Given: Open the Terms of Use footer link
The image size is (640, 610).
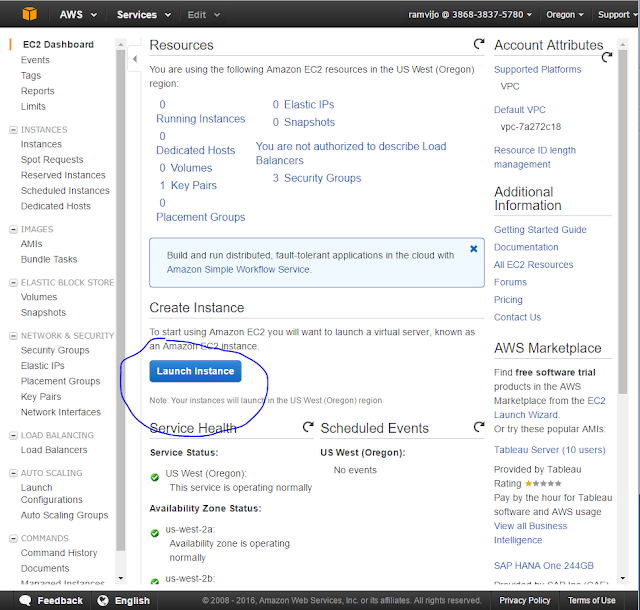Looking at the screenshot, I should pyautogui.click(x=591, y=600).
